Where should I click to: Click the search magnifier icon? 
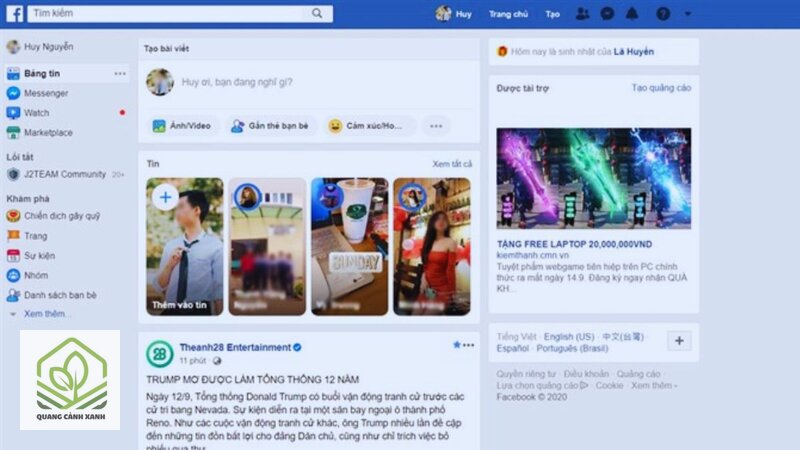coord(317,13)
